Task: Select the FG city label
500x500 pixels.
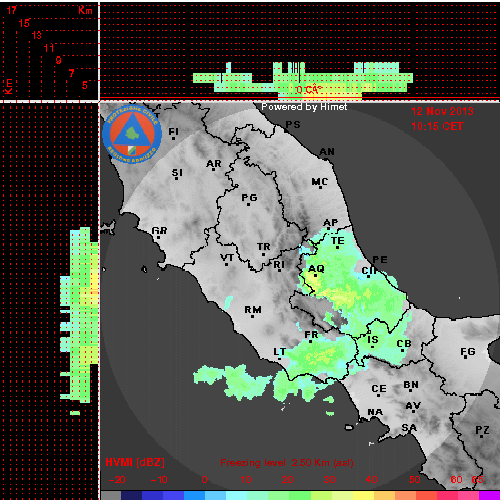Action: click(468, 351)
